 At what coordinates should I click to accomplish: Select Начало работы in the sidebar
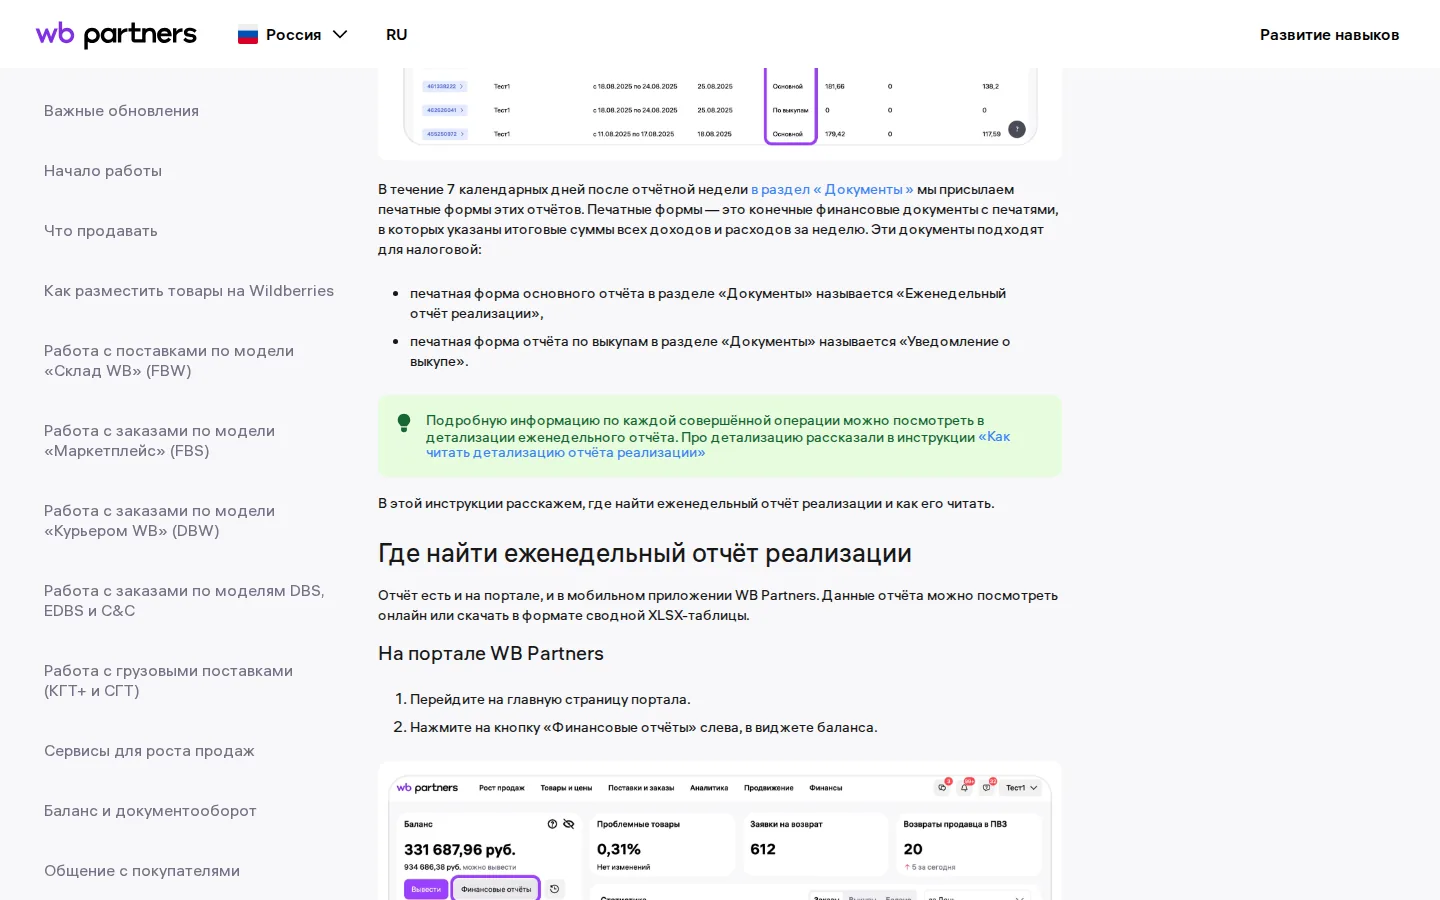pos(103,171)
